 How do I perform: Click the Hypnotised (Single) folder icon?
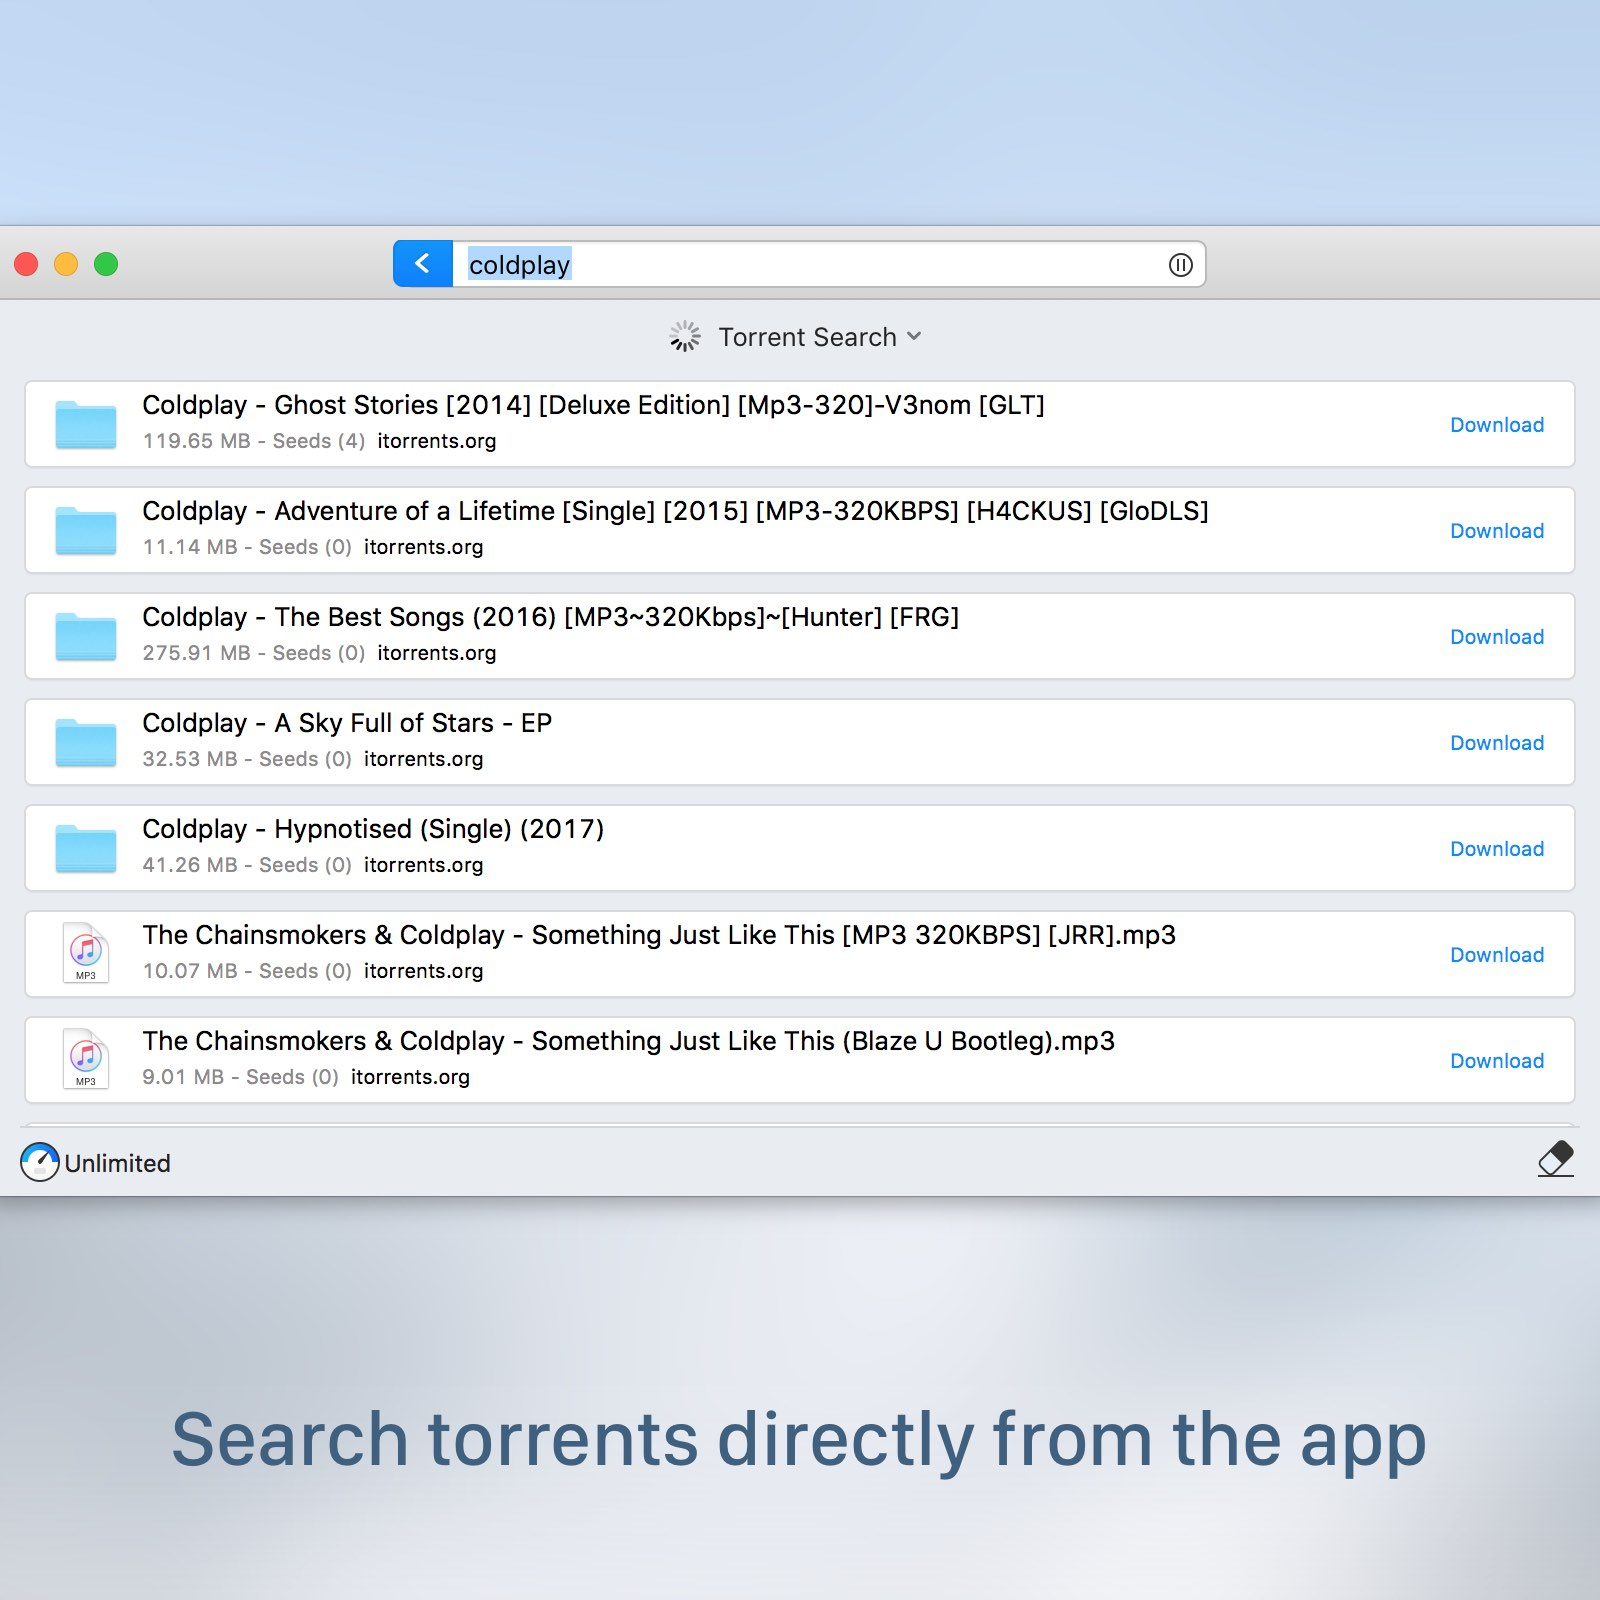[x=86, y=848]
